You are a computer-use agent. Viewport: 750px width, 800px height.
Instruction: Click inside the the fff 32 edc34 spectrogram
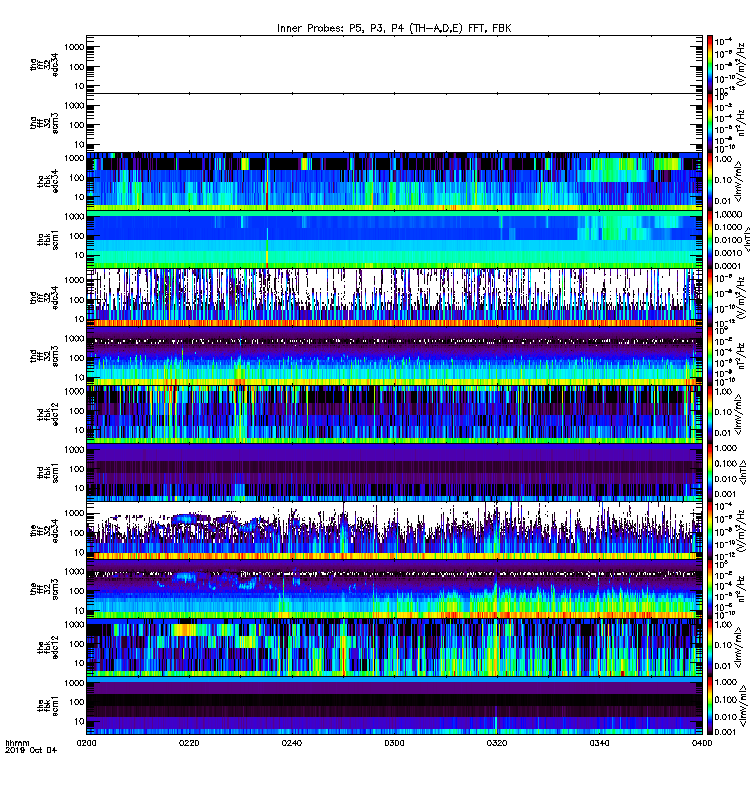[x=394, y=531]
